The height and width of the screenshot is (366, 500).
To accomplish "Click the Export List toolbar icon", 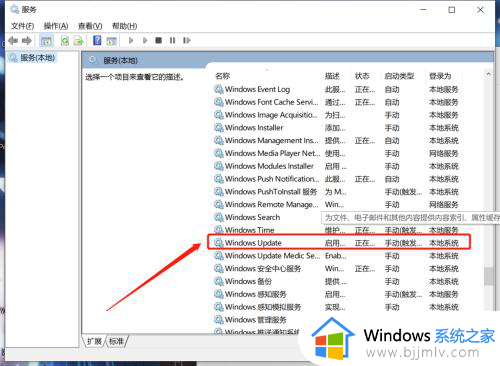I will click(79, 41).
